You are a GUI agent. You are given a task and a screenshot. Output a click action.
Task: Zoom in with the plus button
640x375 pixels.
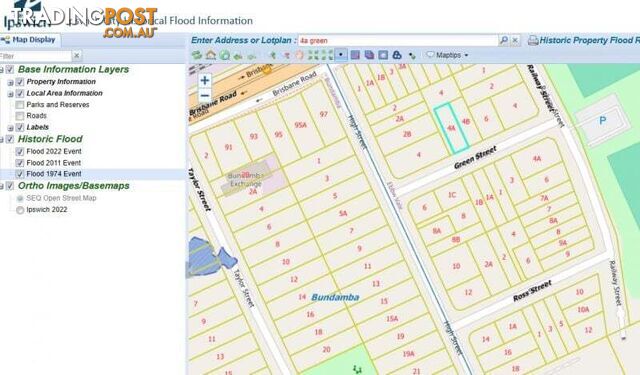(205, 80)
